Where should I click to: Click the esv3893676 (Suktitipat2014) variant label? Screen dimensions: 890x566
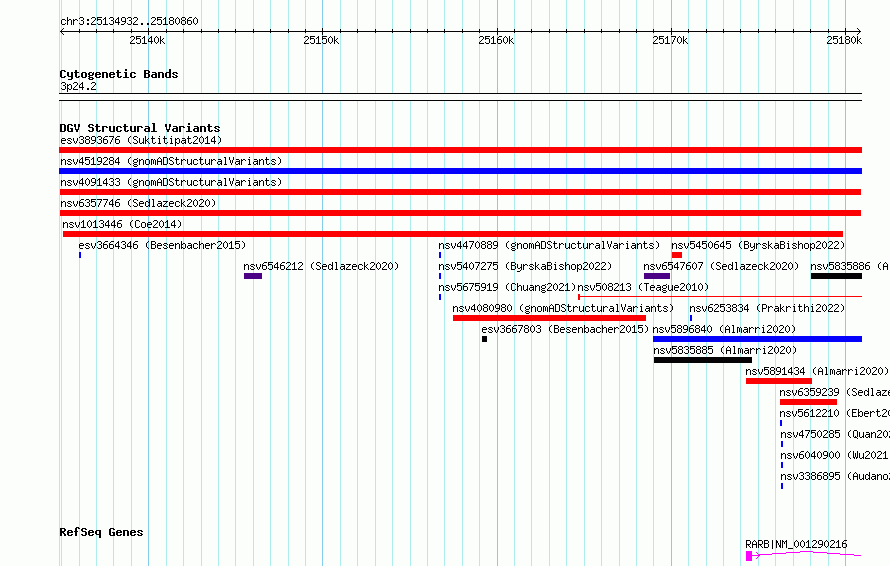(x=141, y=140)
